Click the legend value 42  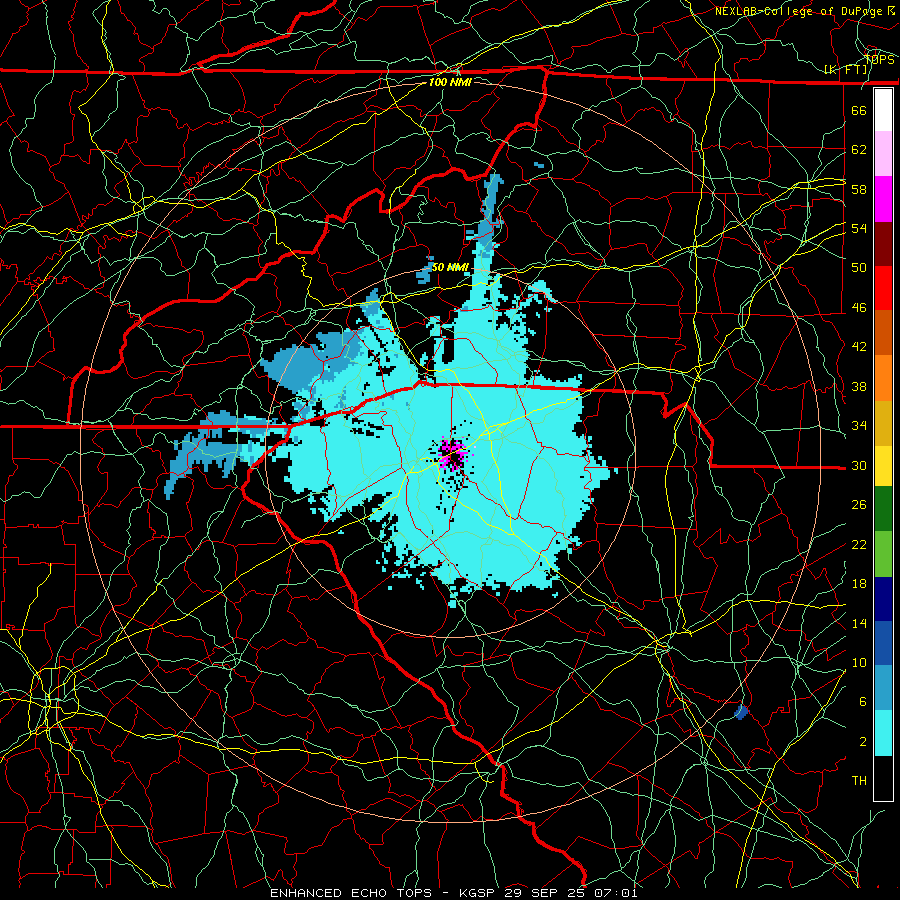click(859, 347)
